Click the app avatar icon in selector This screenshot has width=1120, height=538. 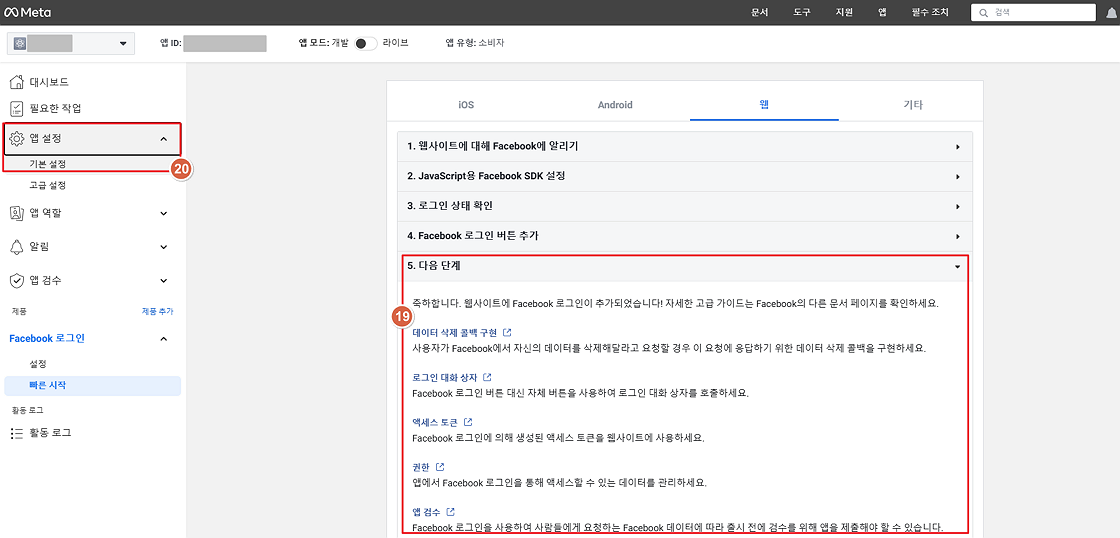[x=19, y=44]
